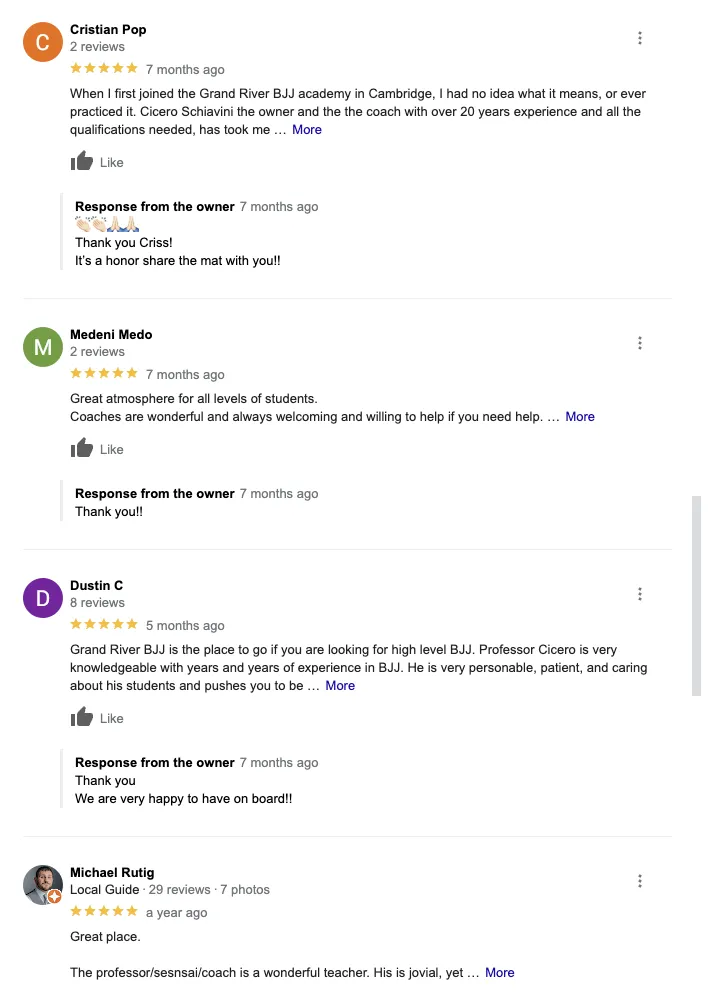Expand Medeni Medo's full review text
This screenshot has height=994, width=728.
(580, 417)
